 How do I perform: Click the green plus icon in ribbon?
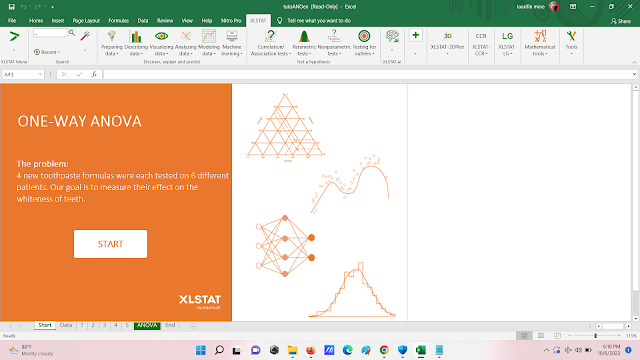416,36
